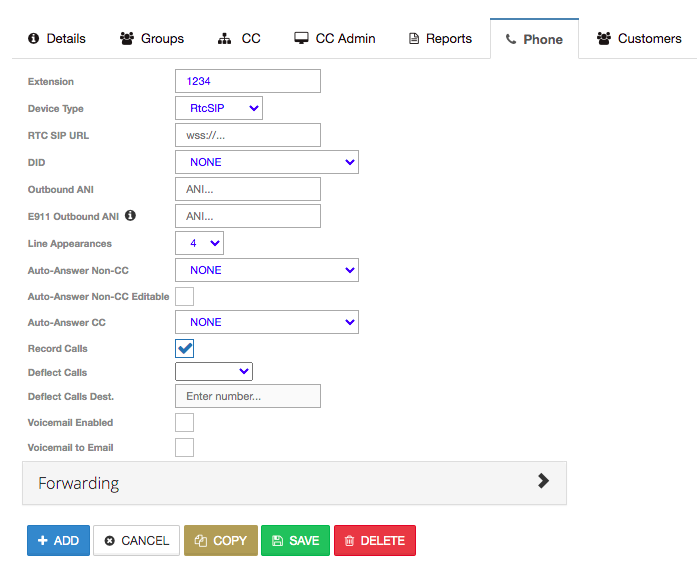Click the "Voicemail to Email" label

pos(70,448)
